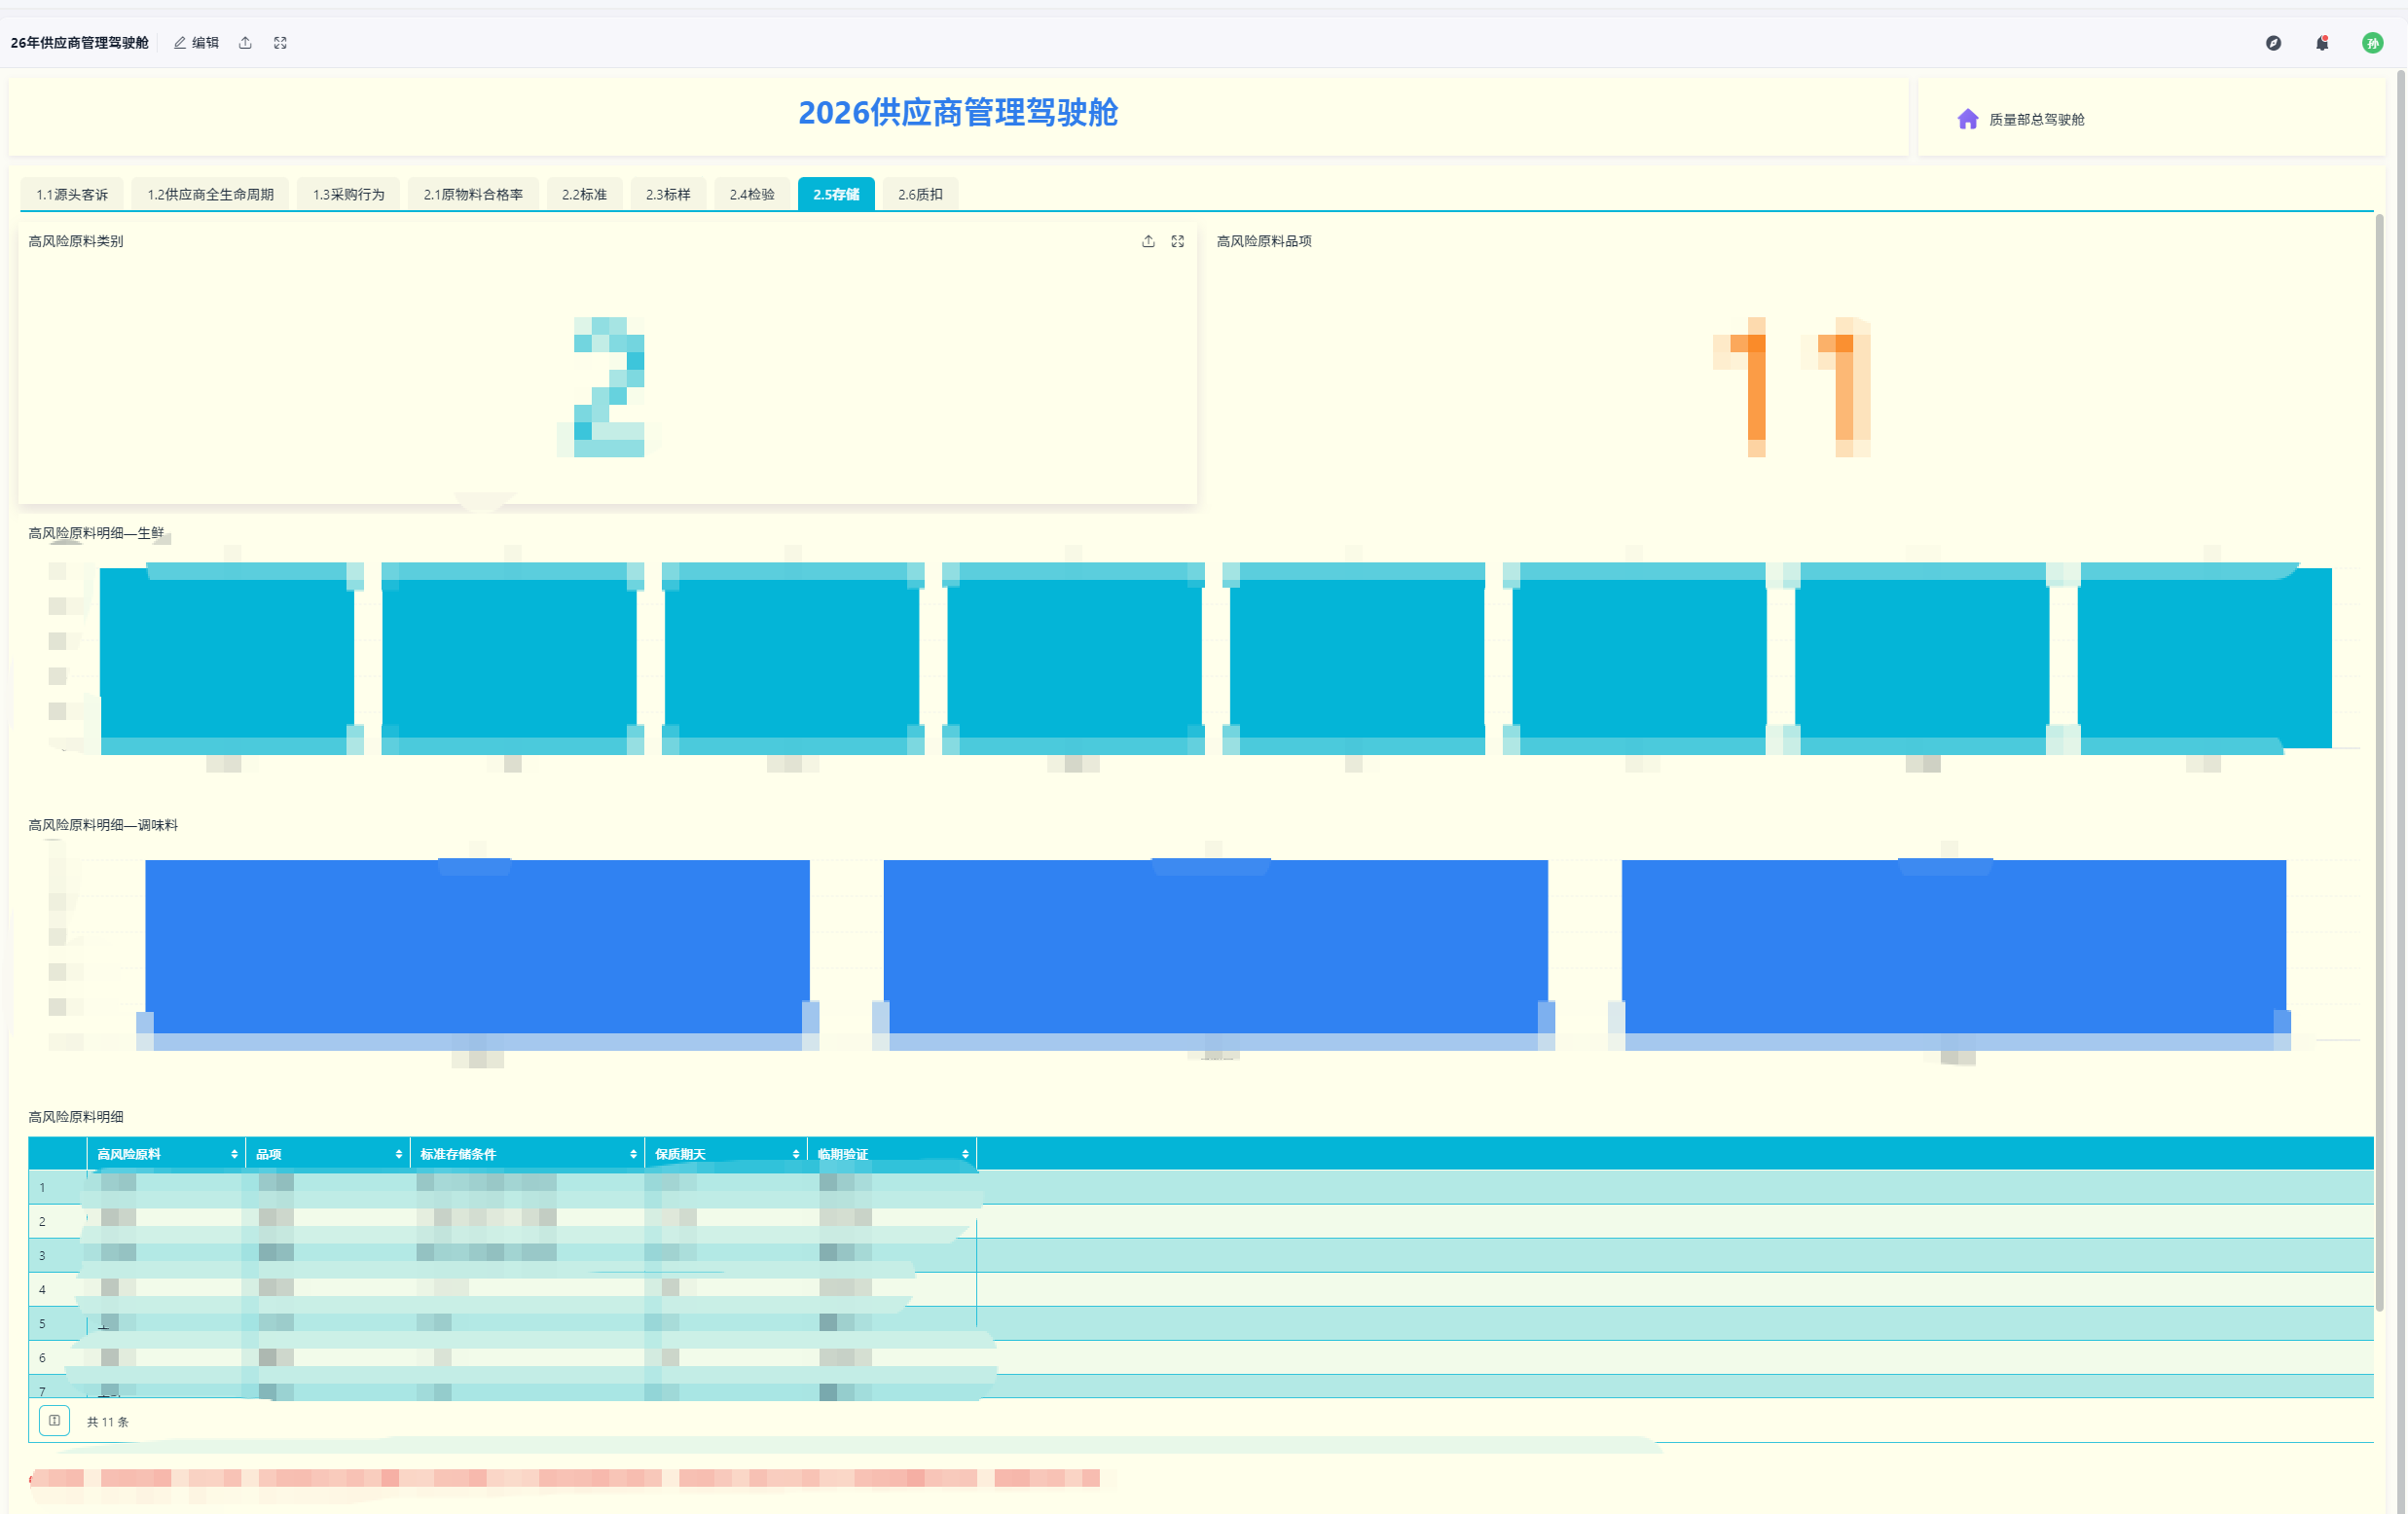Click the page vertical scrollbar
This screenshot has height=1514, width=2408.
pyautogui.click(x=2400, y=760)
